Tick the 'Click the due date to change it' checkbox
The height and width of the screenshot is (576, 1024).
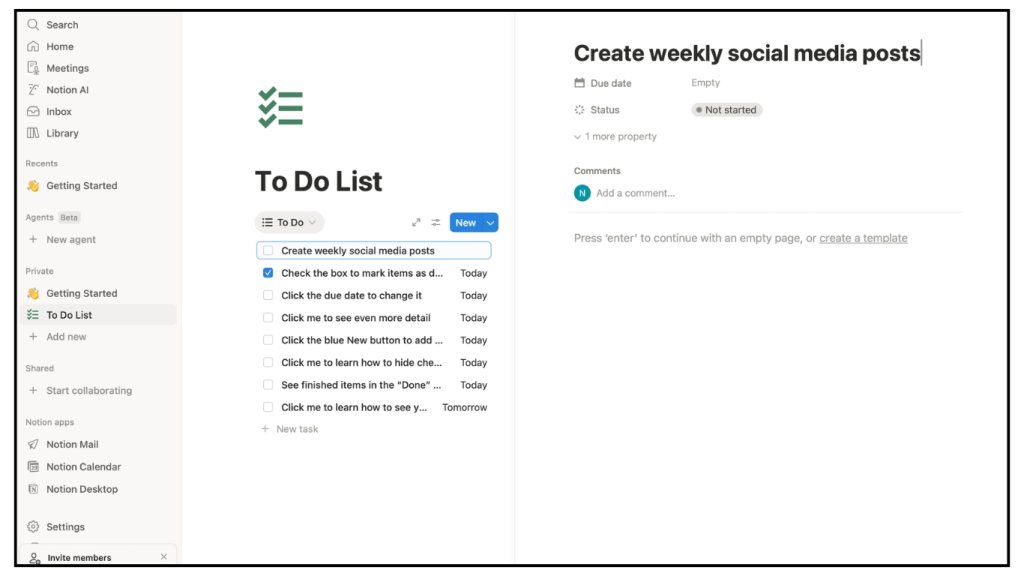coord(268,296)
